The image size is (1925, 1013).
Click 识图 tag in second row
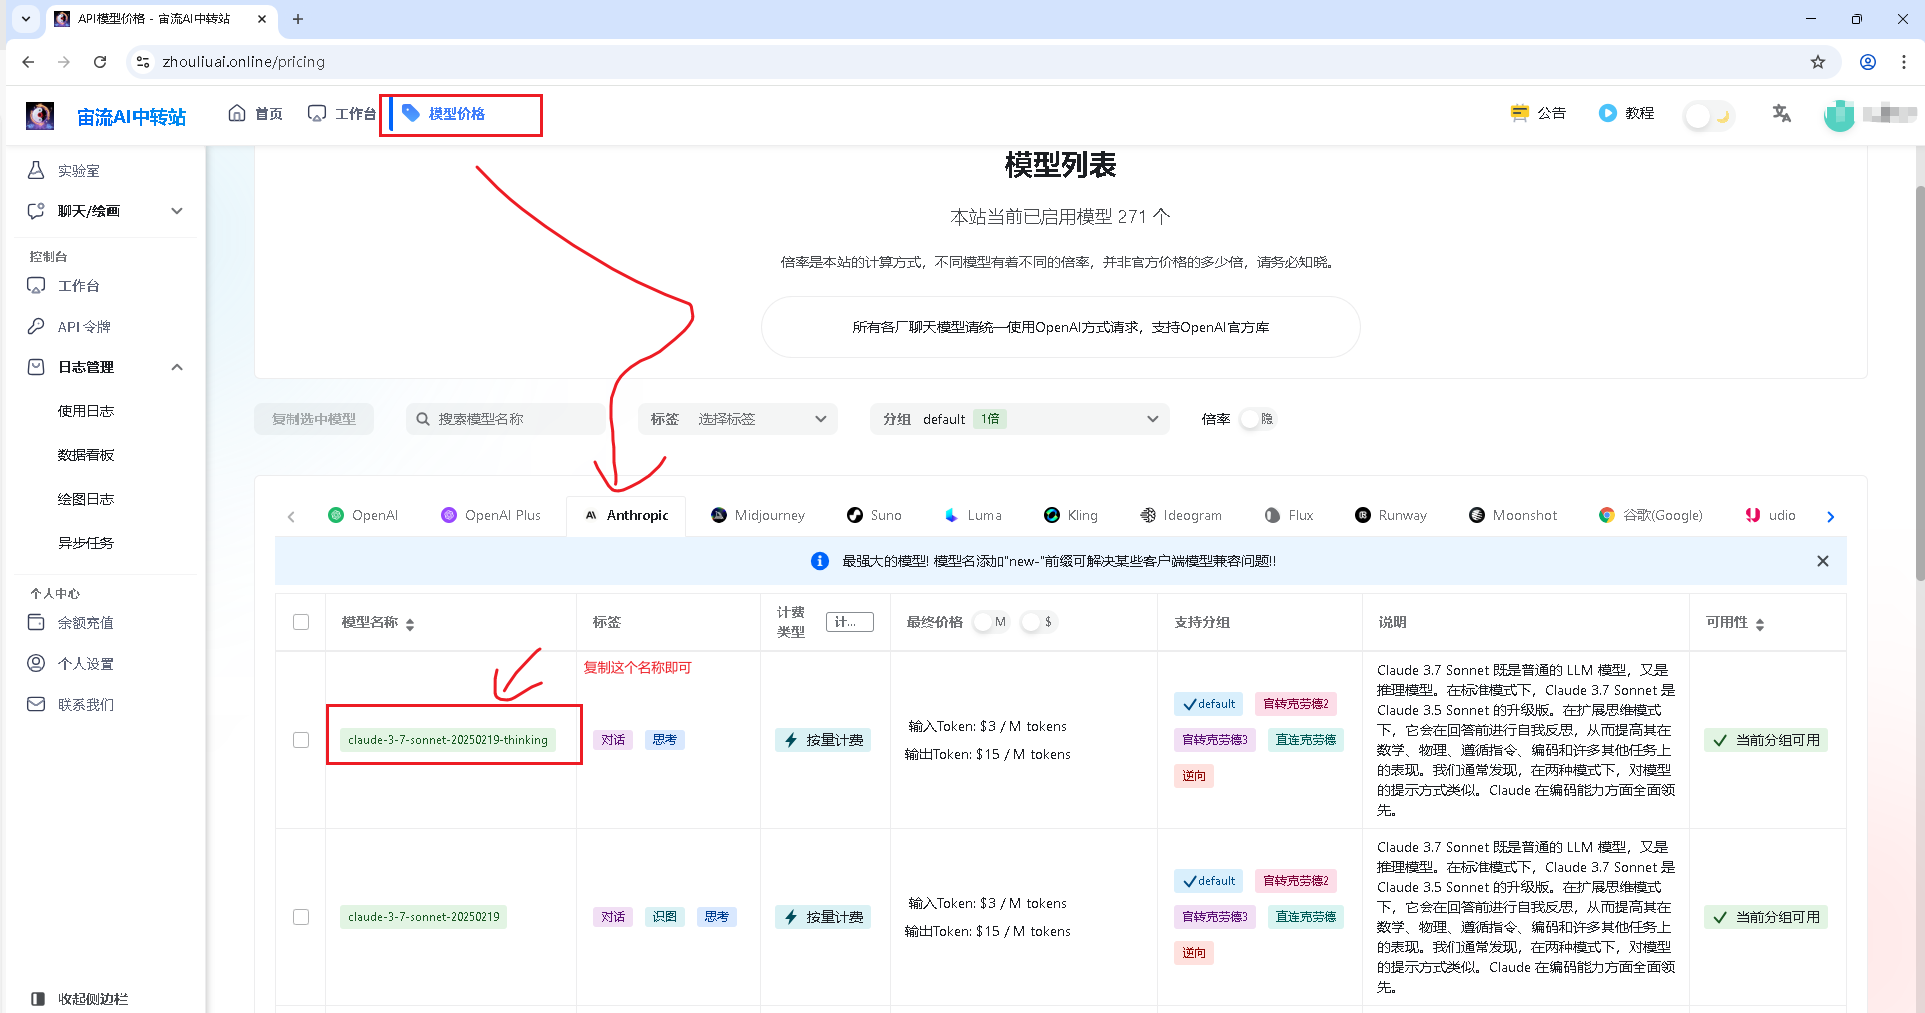coord(665,917)
